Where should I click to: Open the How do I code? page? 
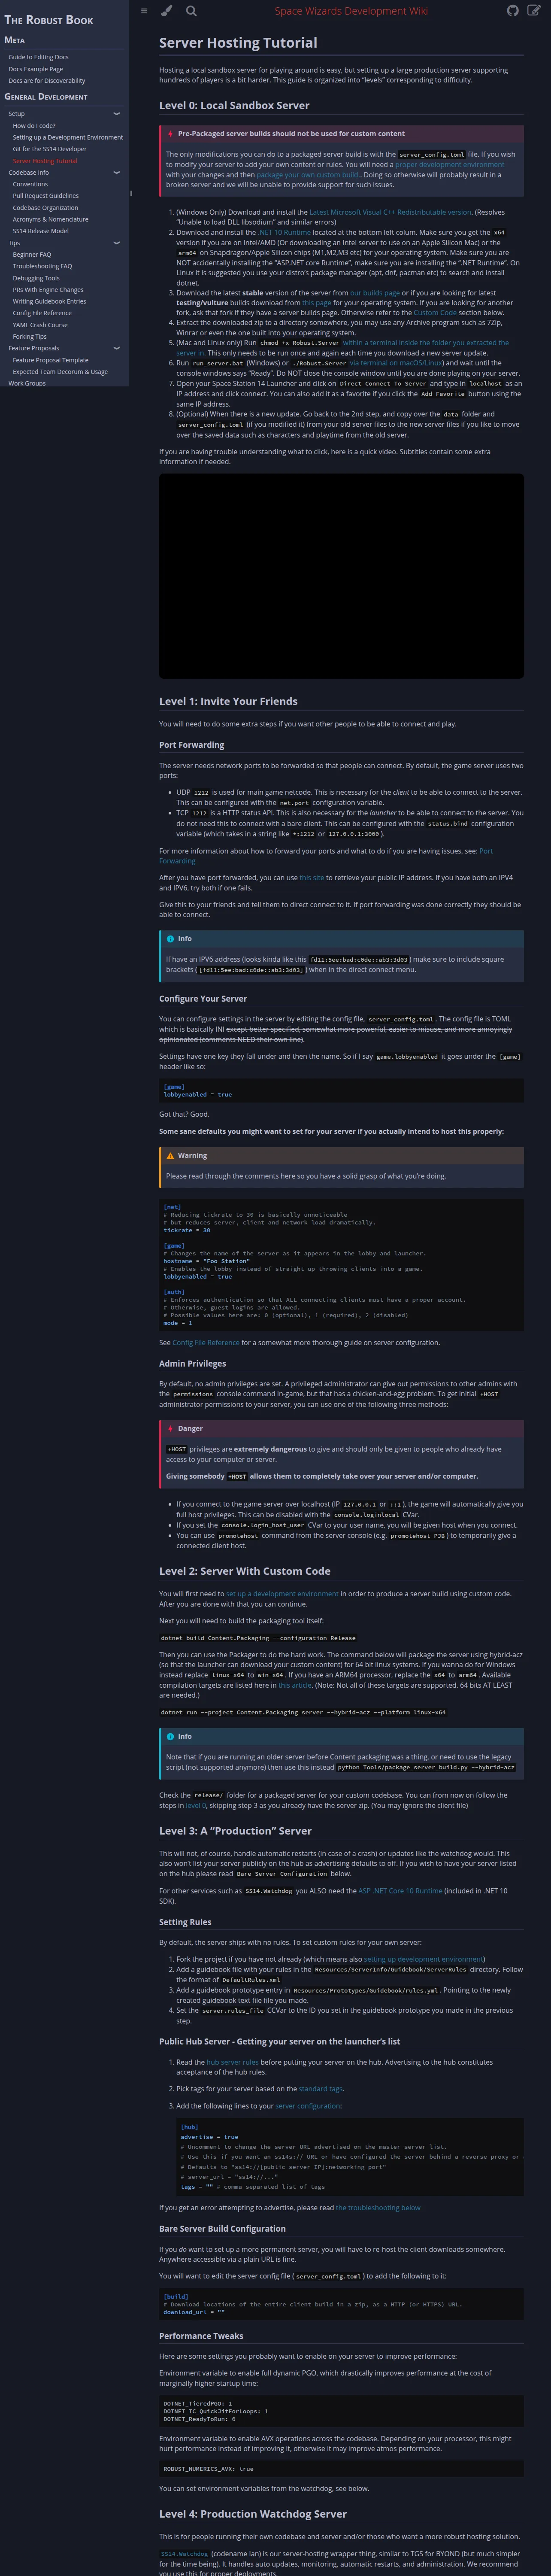34,126
